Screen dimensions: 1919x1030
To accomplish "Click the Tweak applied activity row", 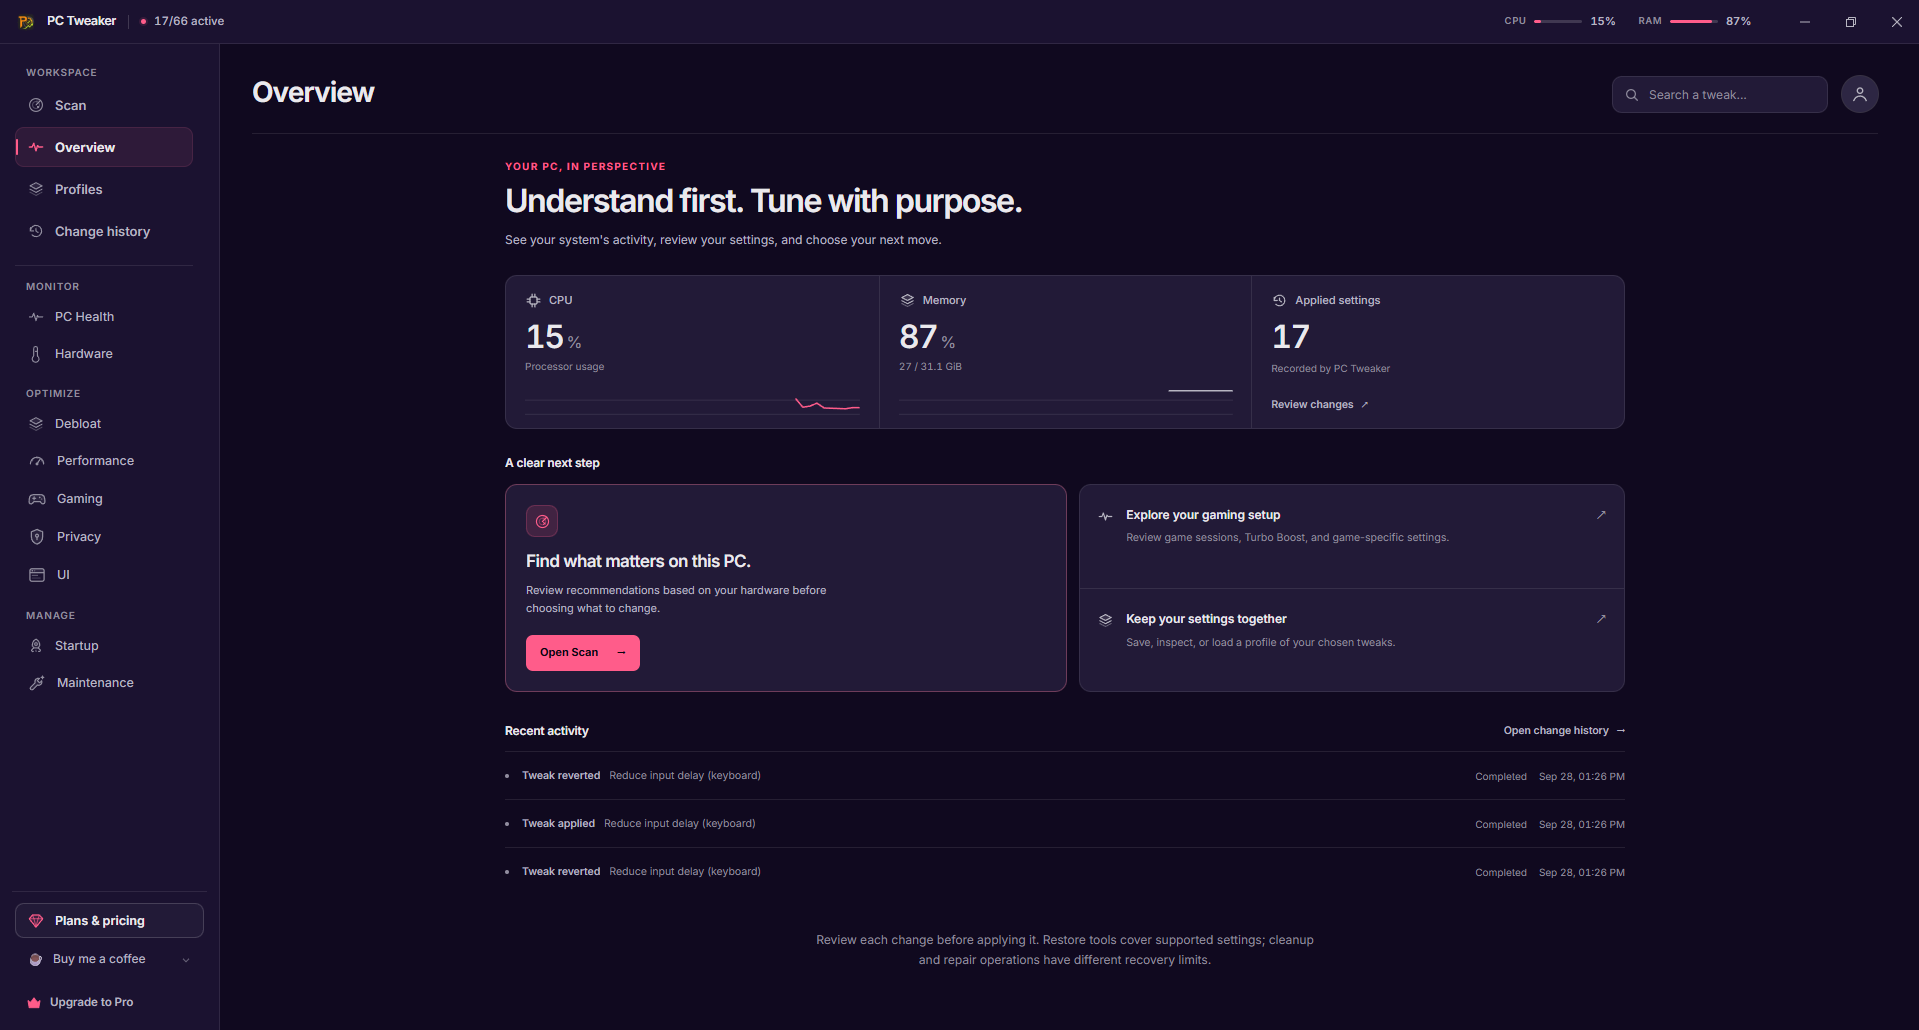I will coord(1065,824).
